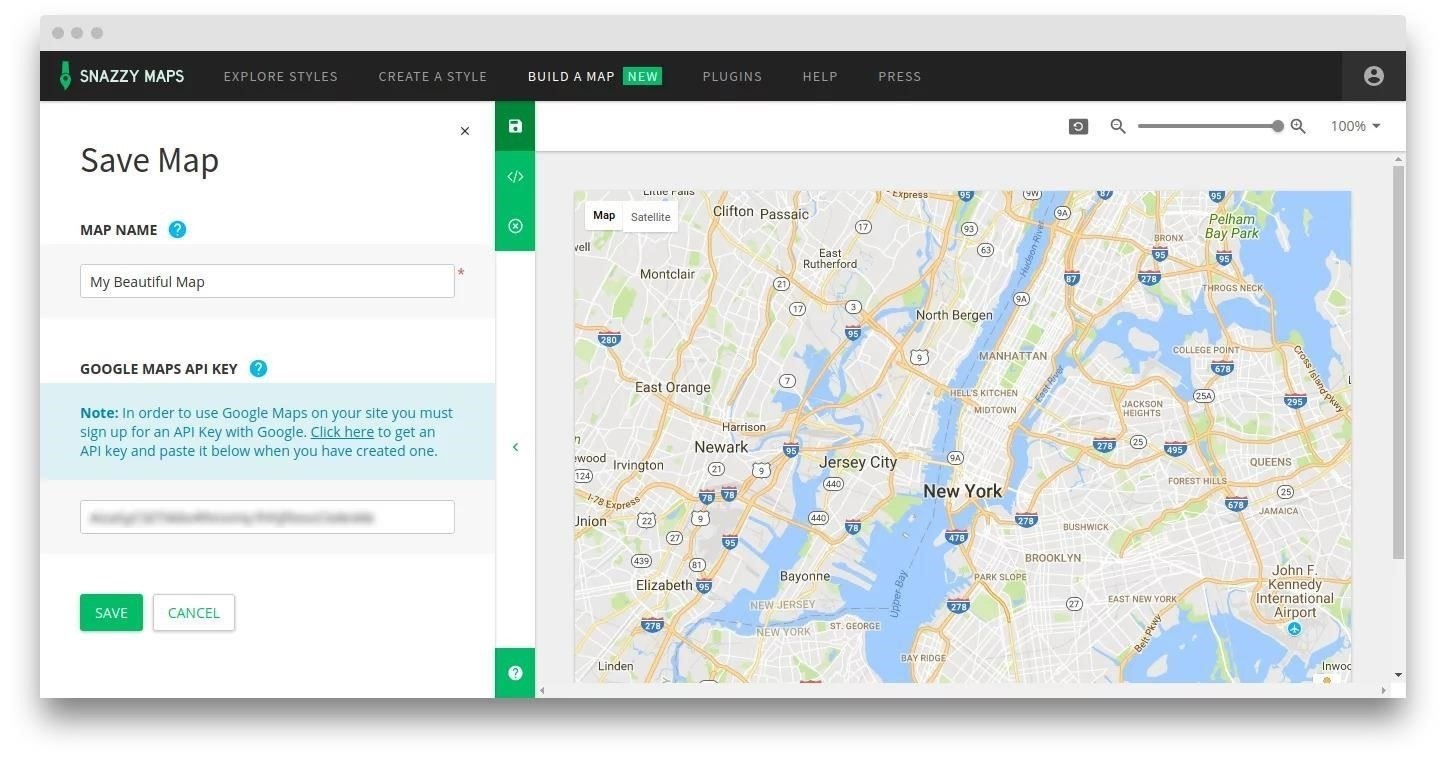Click the Jersey City map label
Viewport: 1446px width, 768px height.
pos(858,462)
